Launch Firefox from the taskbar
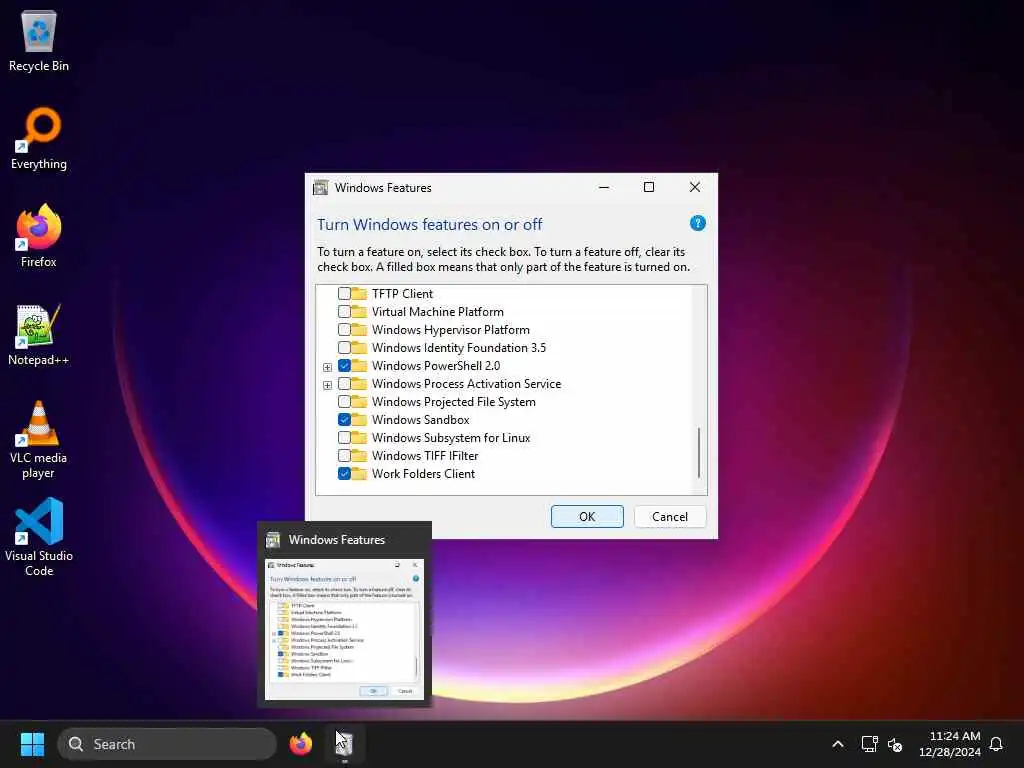This screenshot has height=768, width=1024. 301,744
